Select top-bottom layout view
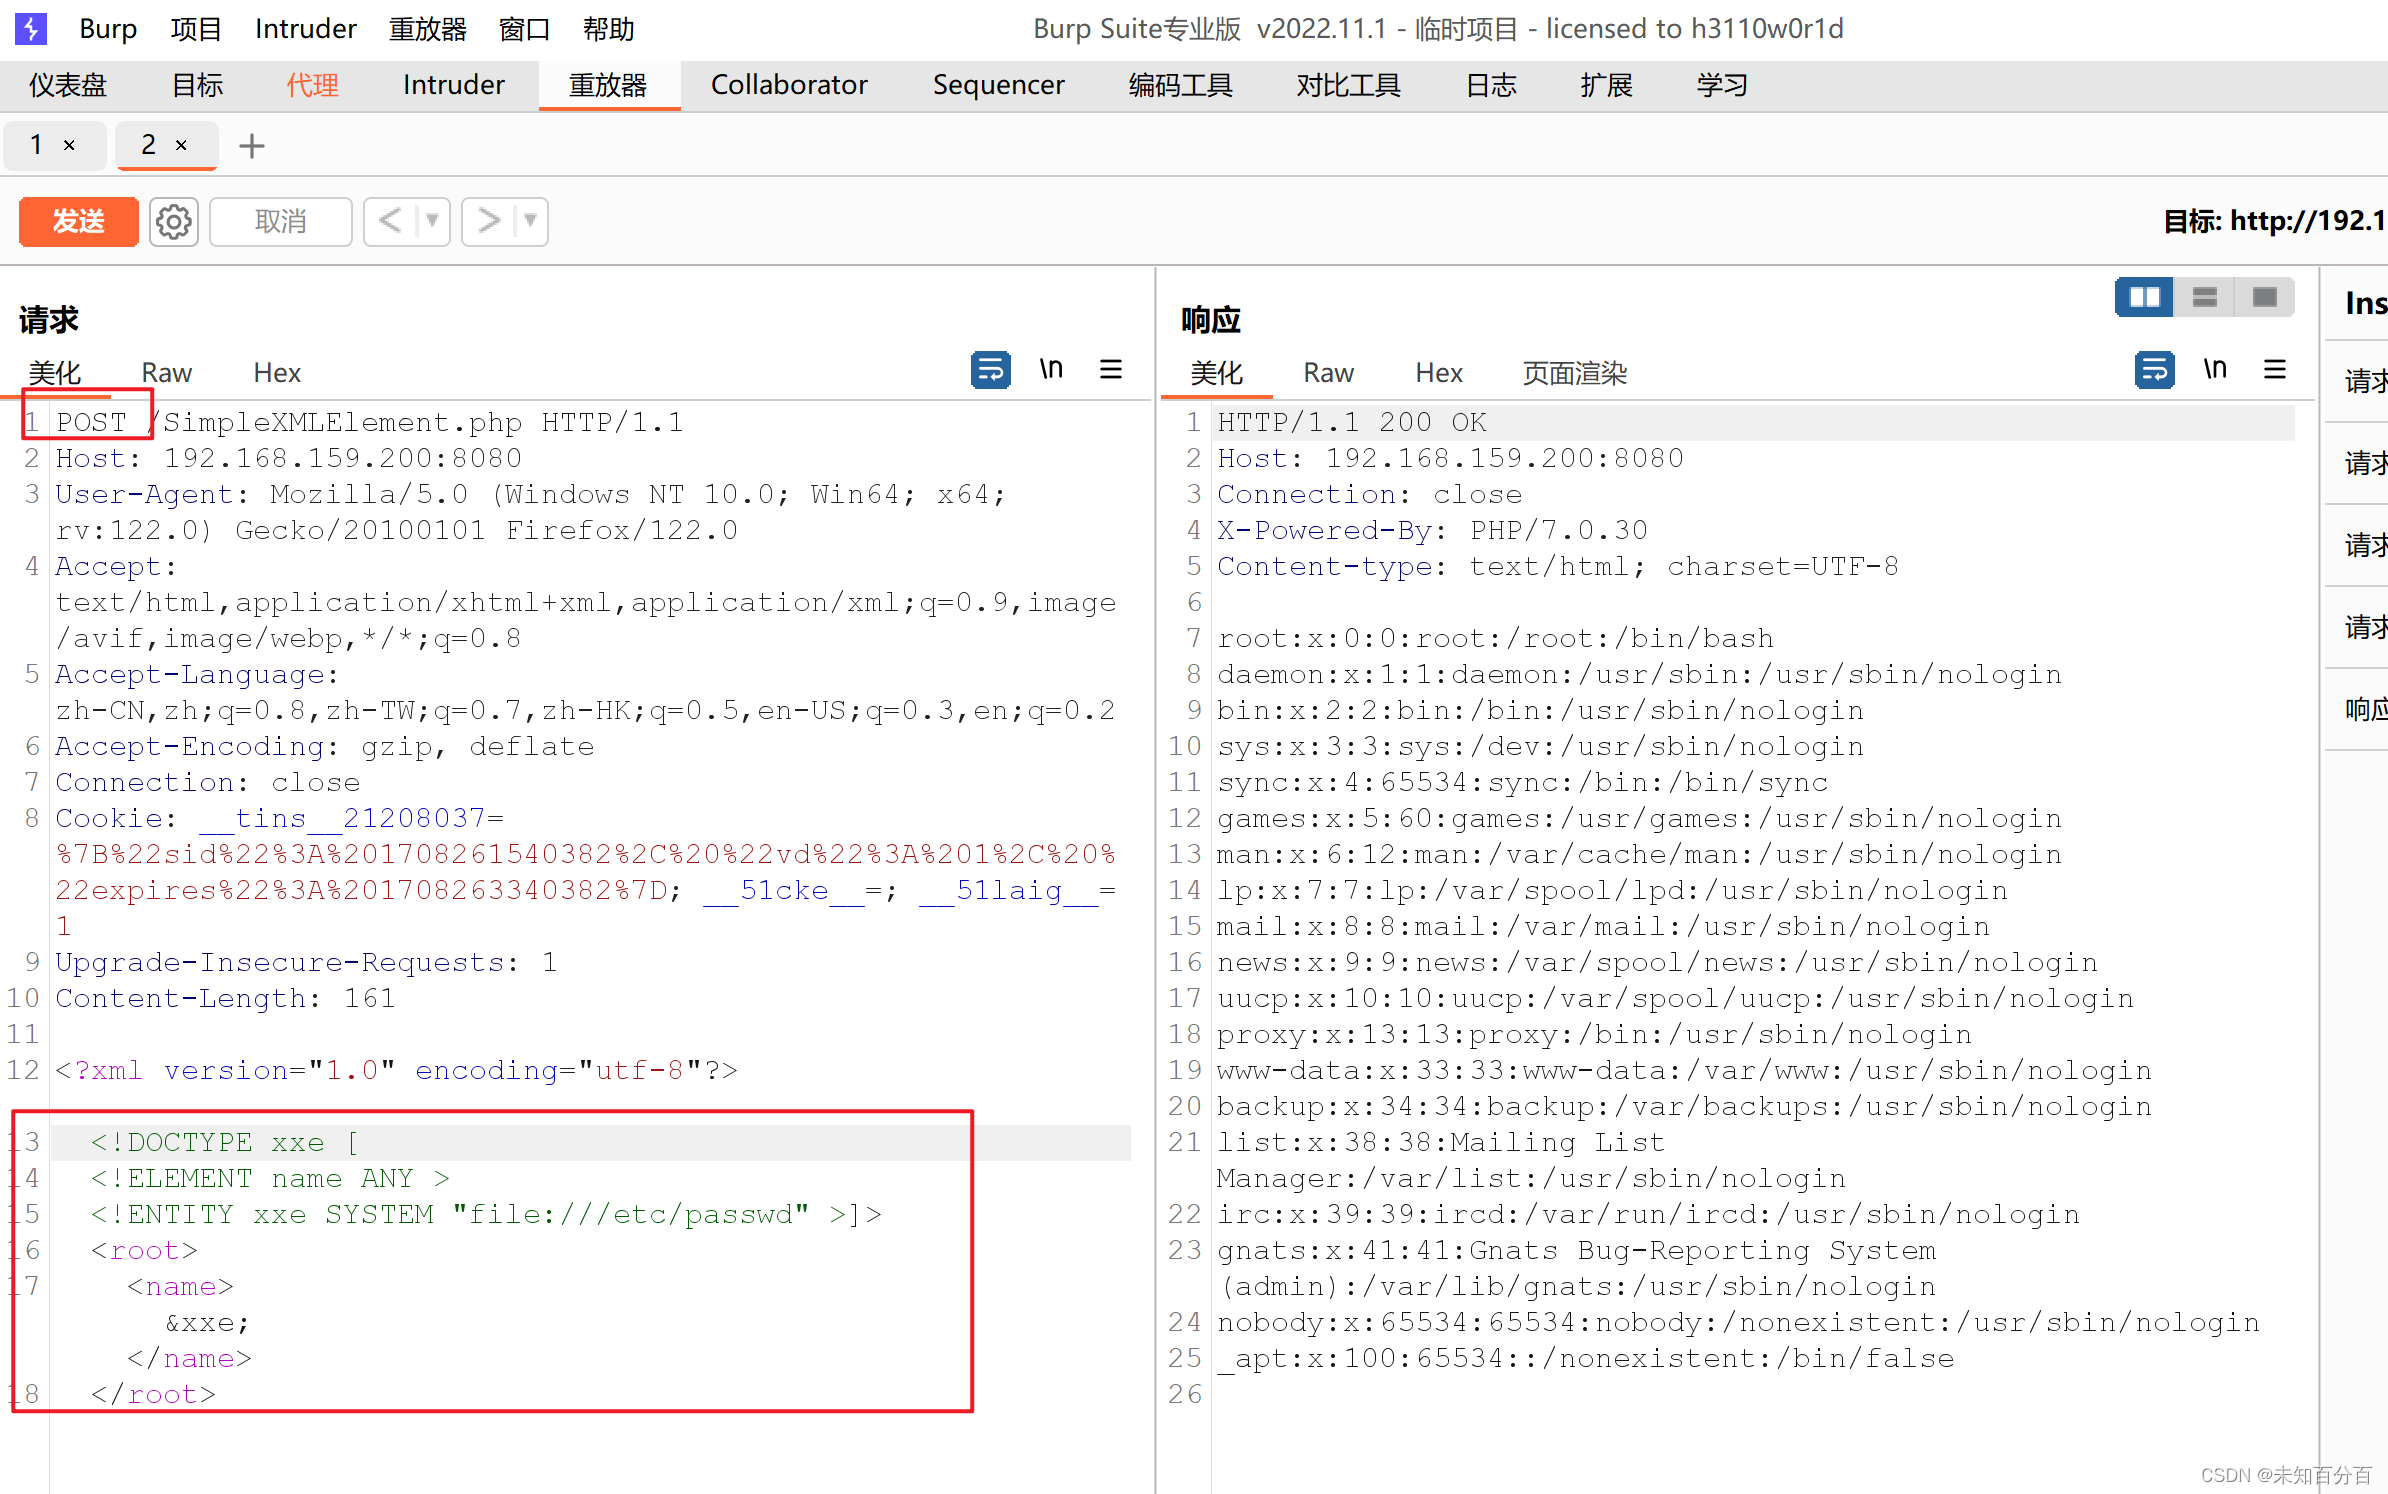The image size is (2388, 1494). tap(2204, 297)
